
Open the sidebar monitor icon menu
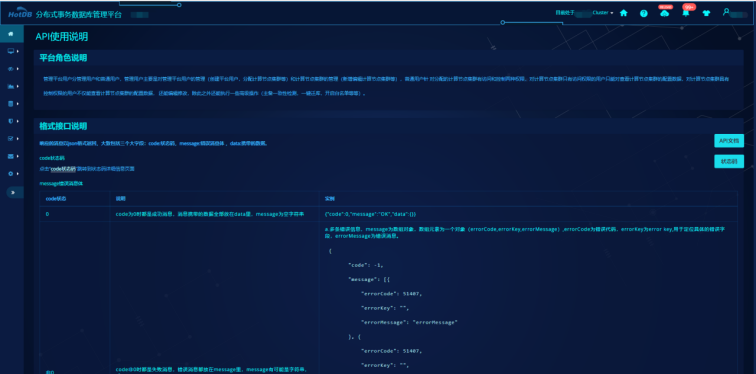tap(11, 51)
